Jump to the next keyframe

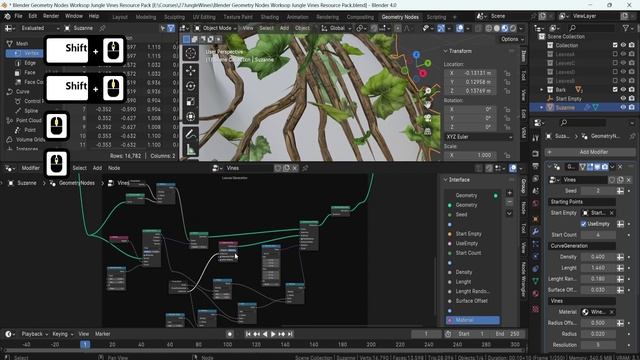click(x=282, y=334)
